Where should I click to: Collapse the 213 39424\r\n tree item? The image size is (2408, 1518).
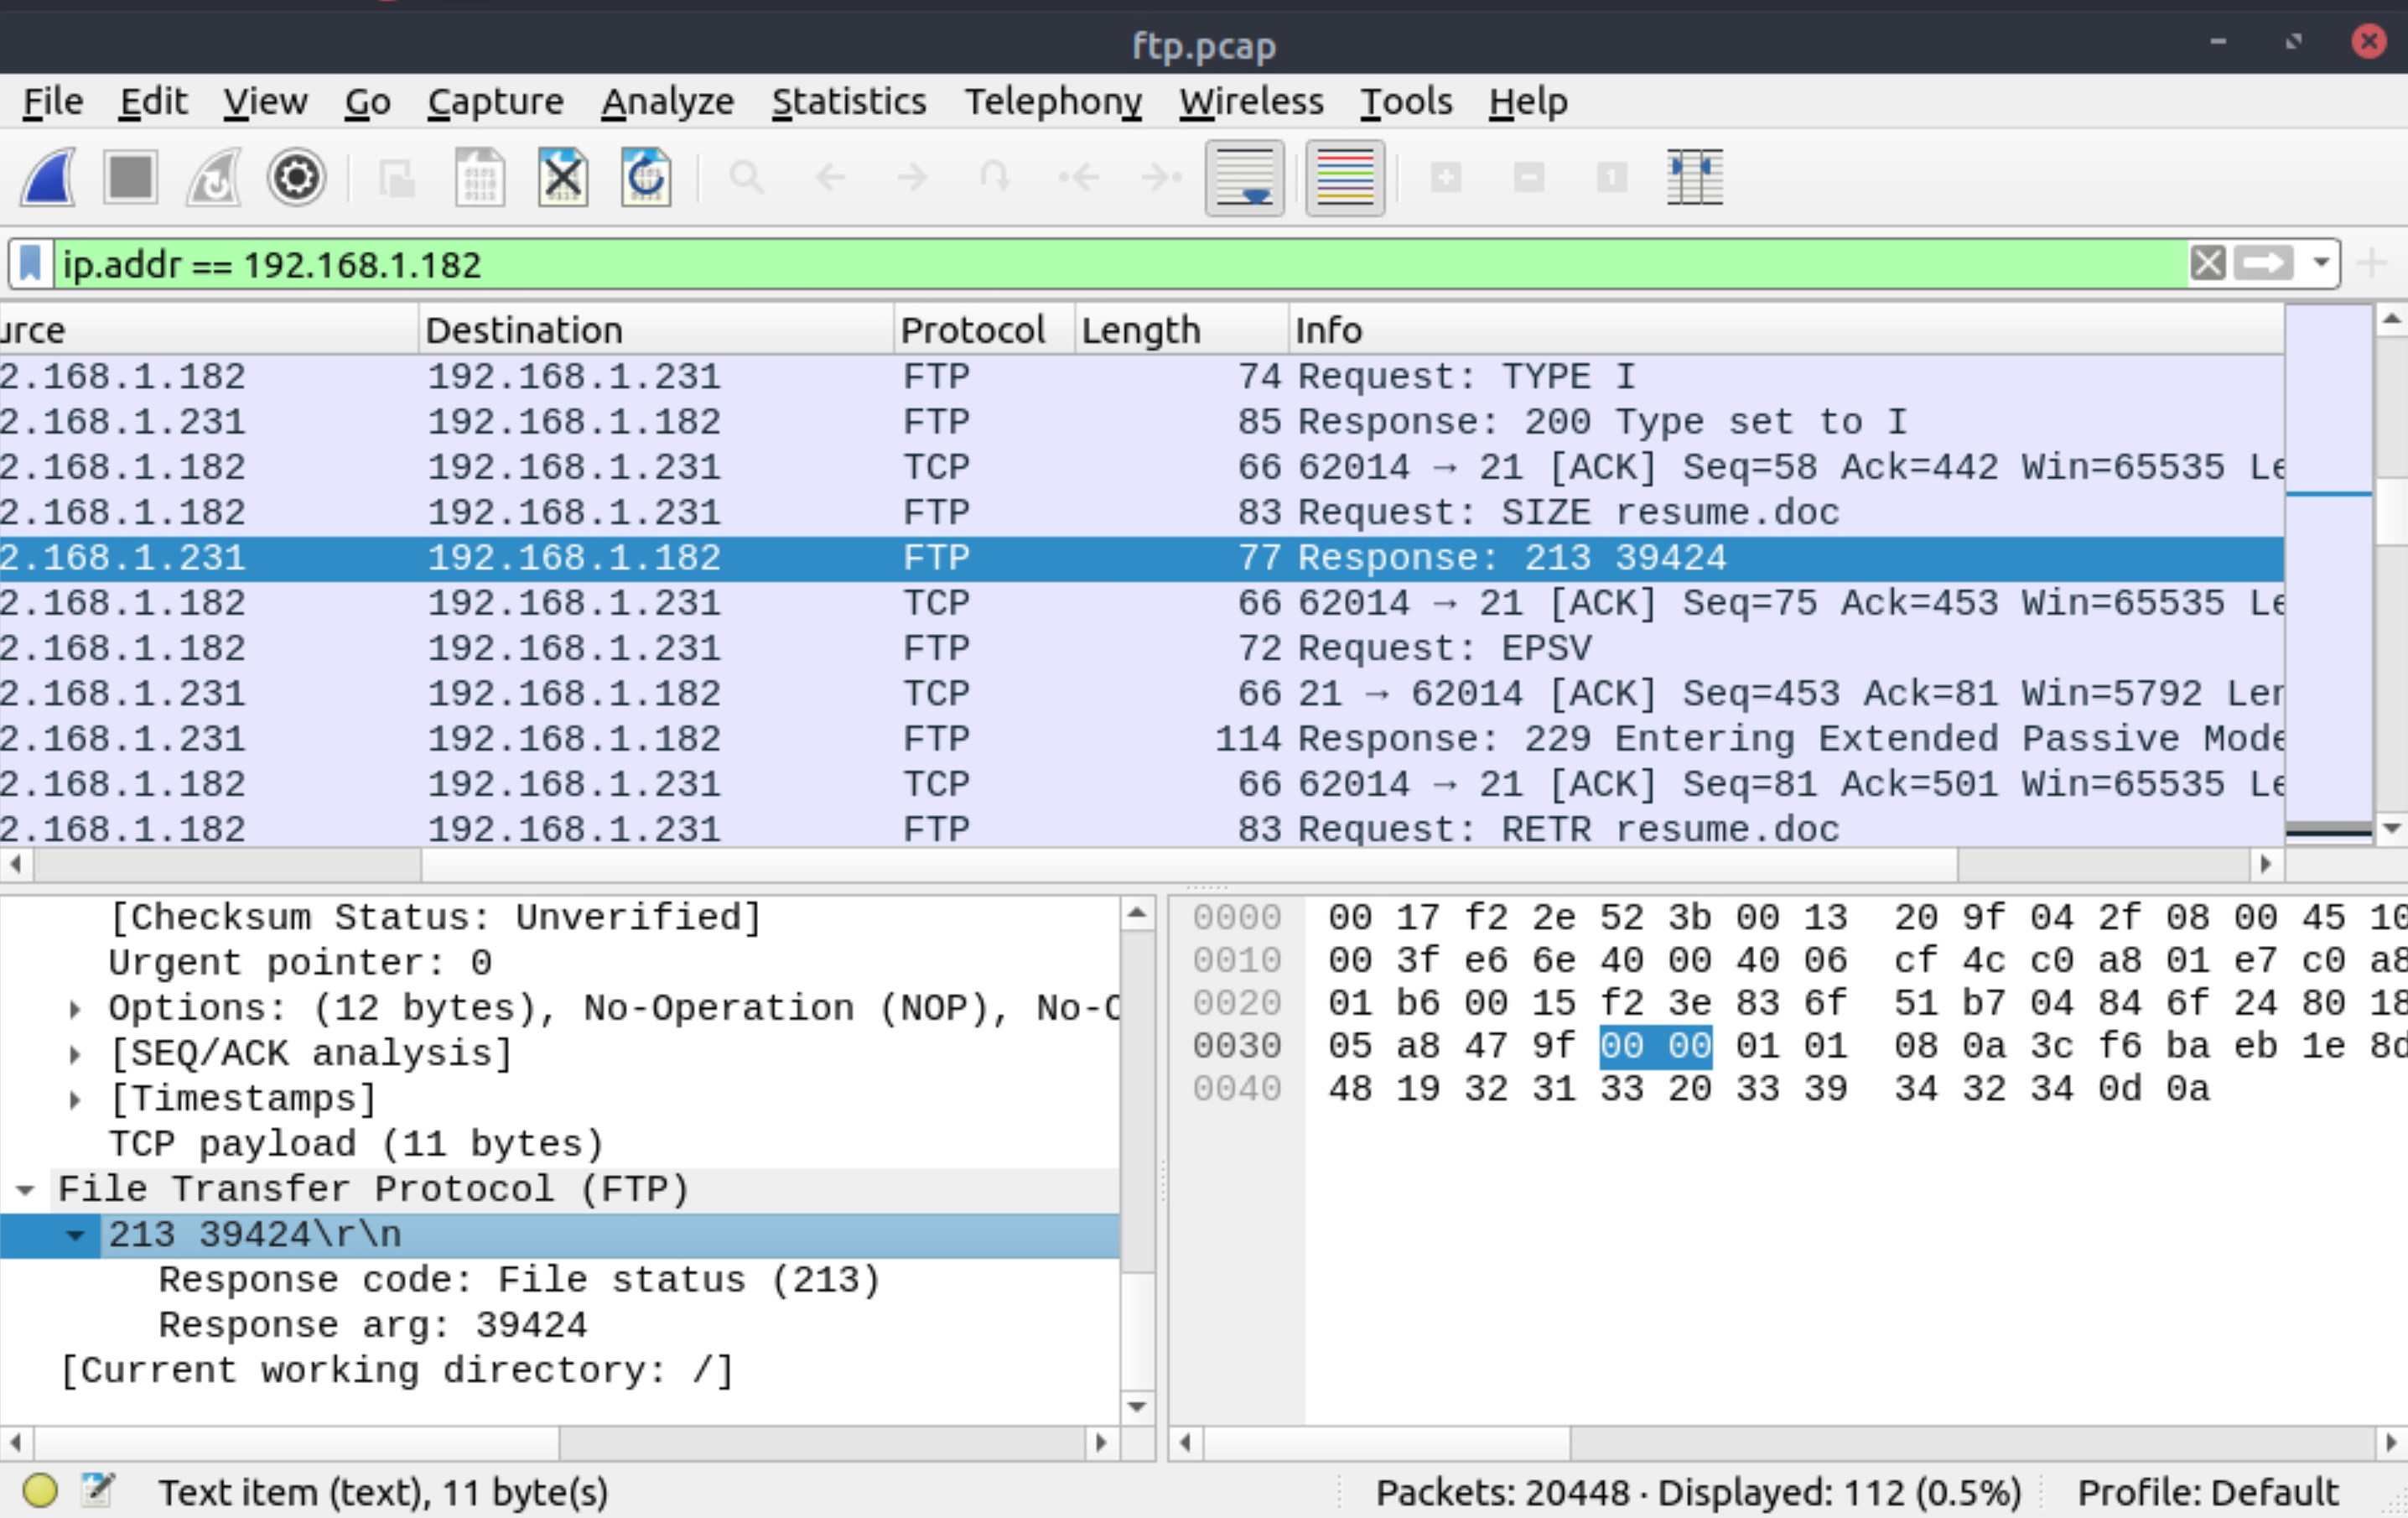pos(75,1235)
